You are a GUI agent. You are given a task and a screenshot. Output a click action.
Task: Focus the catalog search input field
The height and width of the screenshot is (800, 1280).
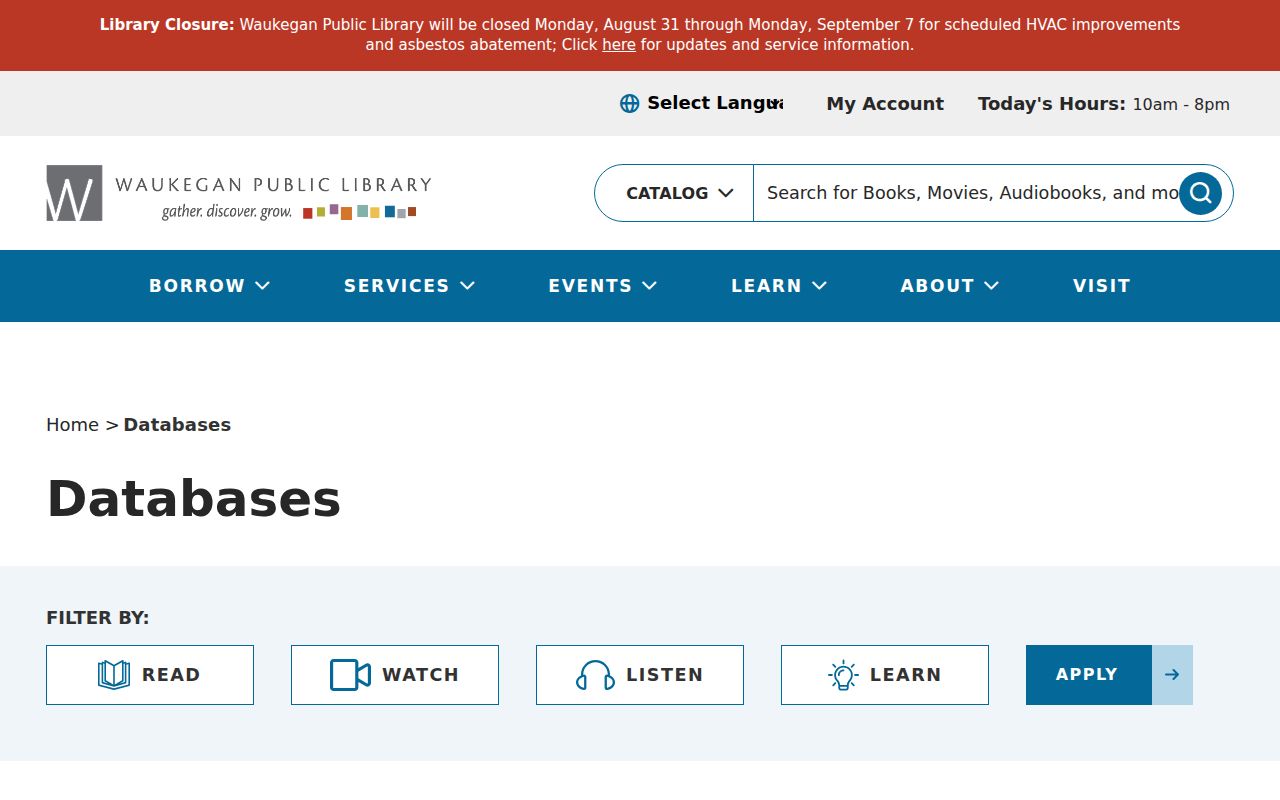966,193
